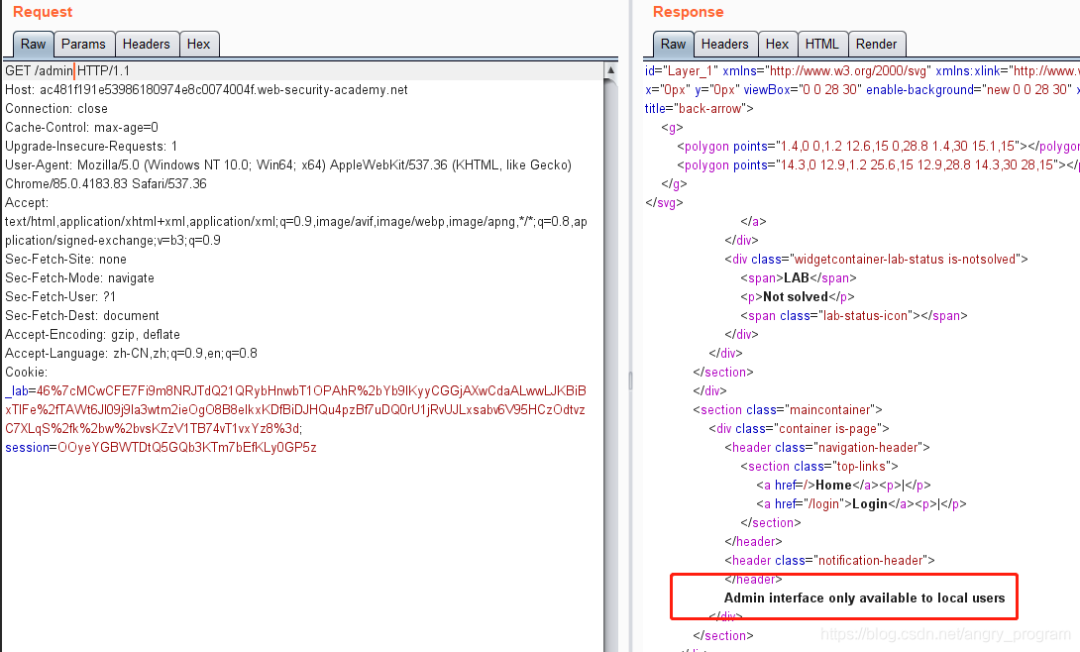Image resolution: width=1080 pixels, height=652 pixels.
Task: Click the 'Not solved' text in the response
Action: pyautogui.click(x=796, y=297)
